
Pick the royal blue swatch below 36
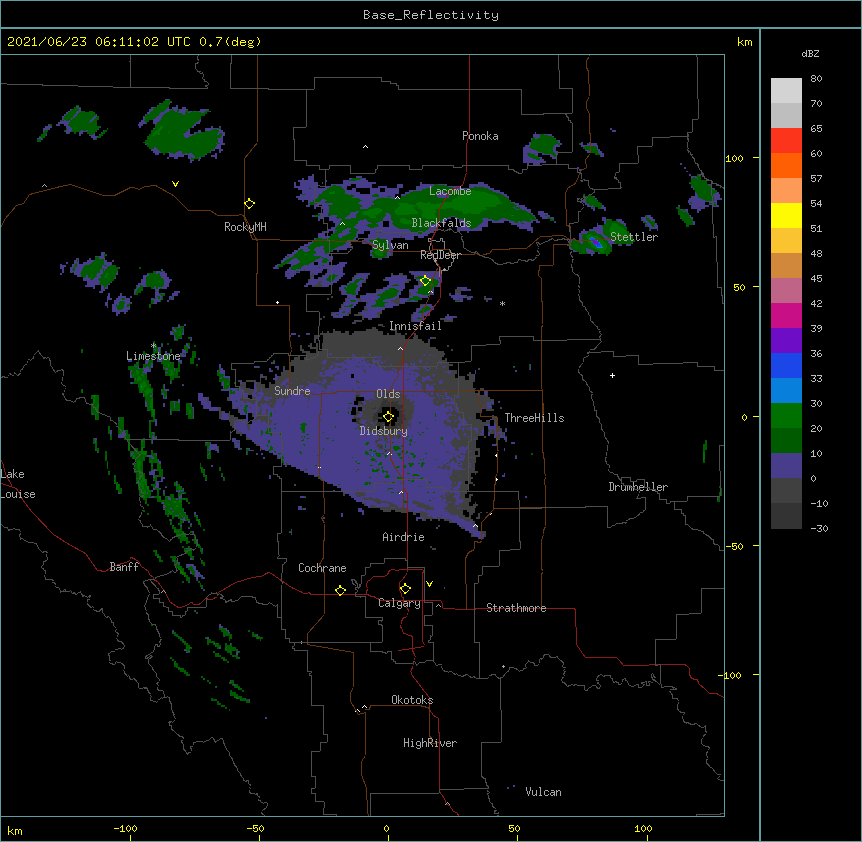(786, 365)
